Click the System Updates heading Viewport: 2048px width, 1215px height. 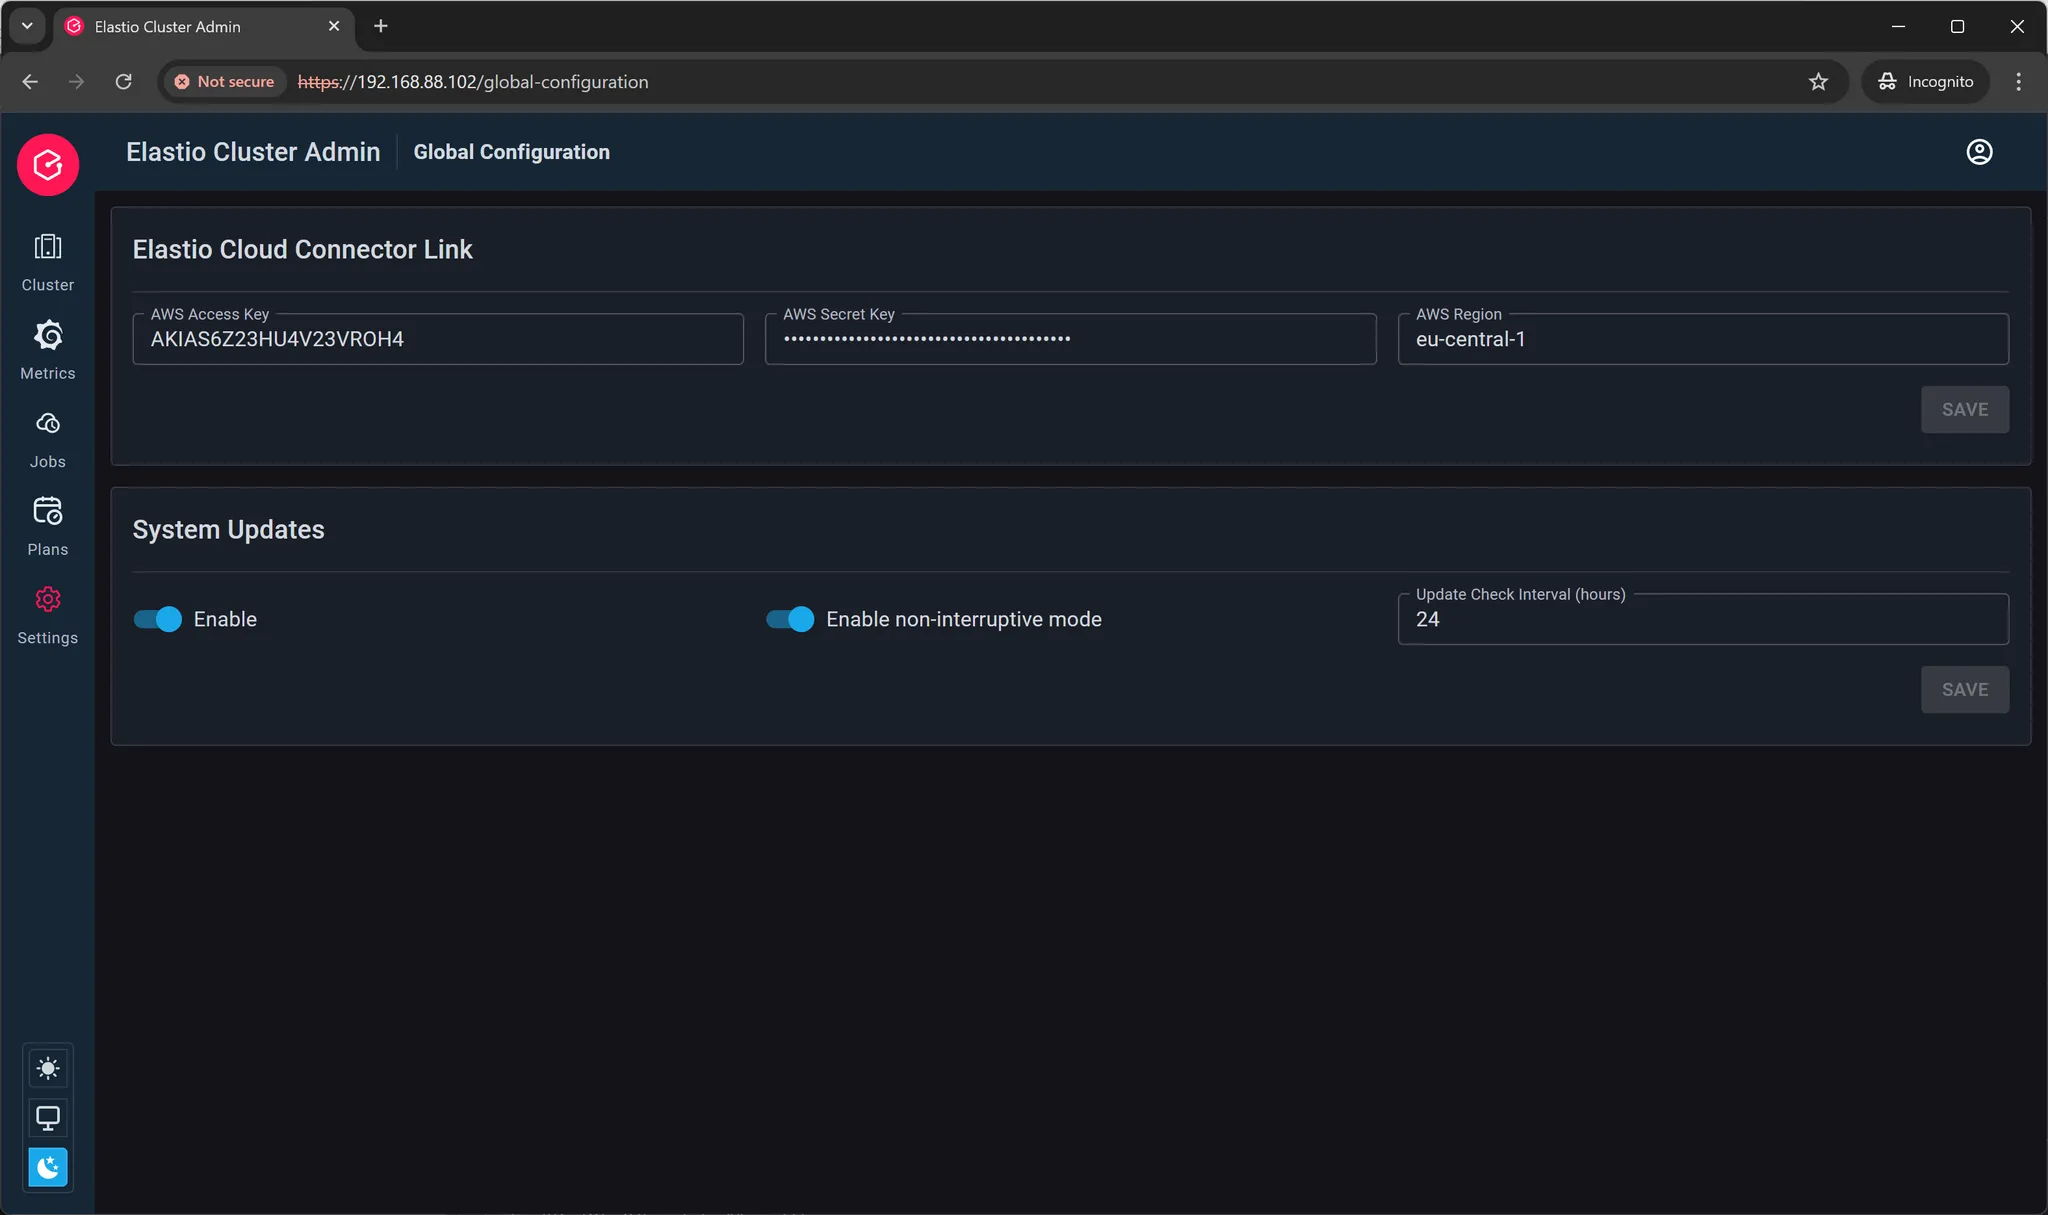[x=229, y=529]
